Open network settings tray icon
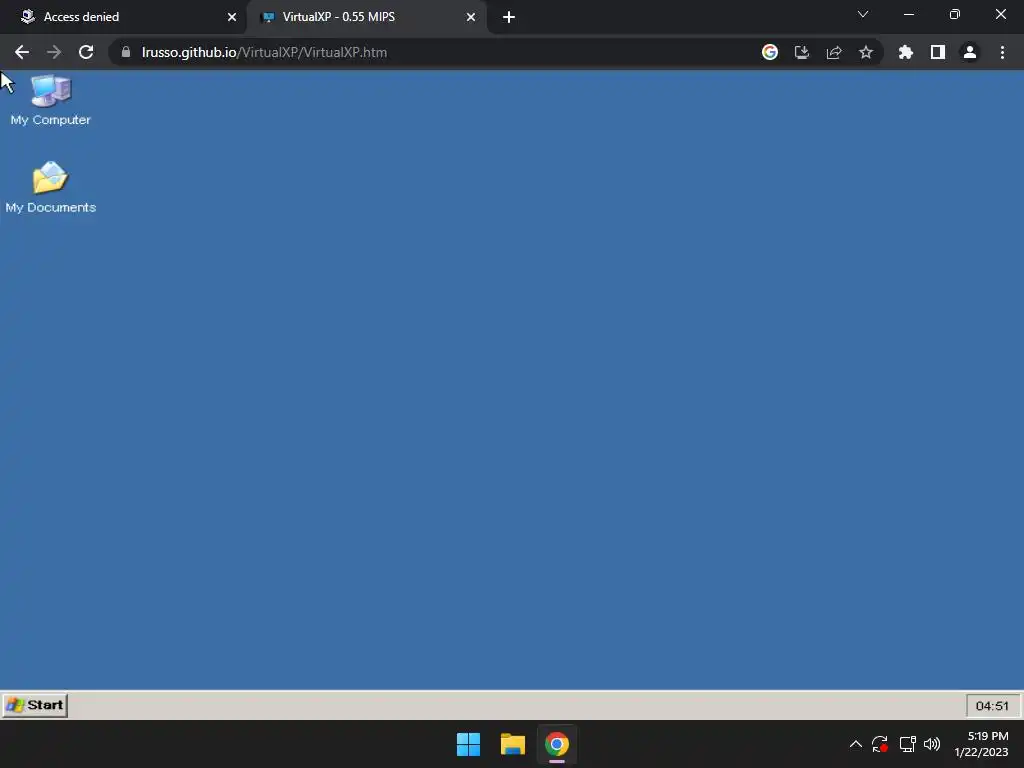This screenshot has width=1024, height=768. tap(907, 744)
